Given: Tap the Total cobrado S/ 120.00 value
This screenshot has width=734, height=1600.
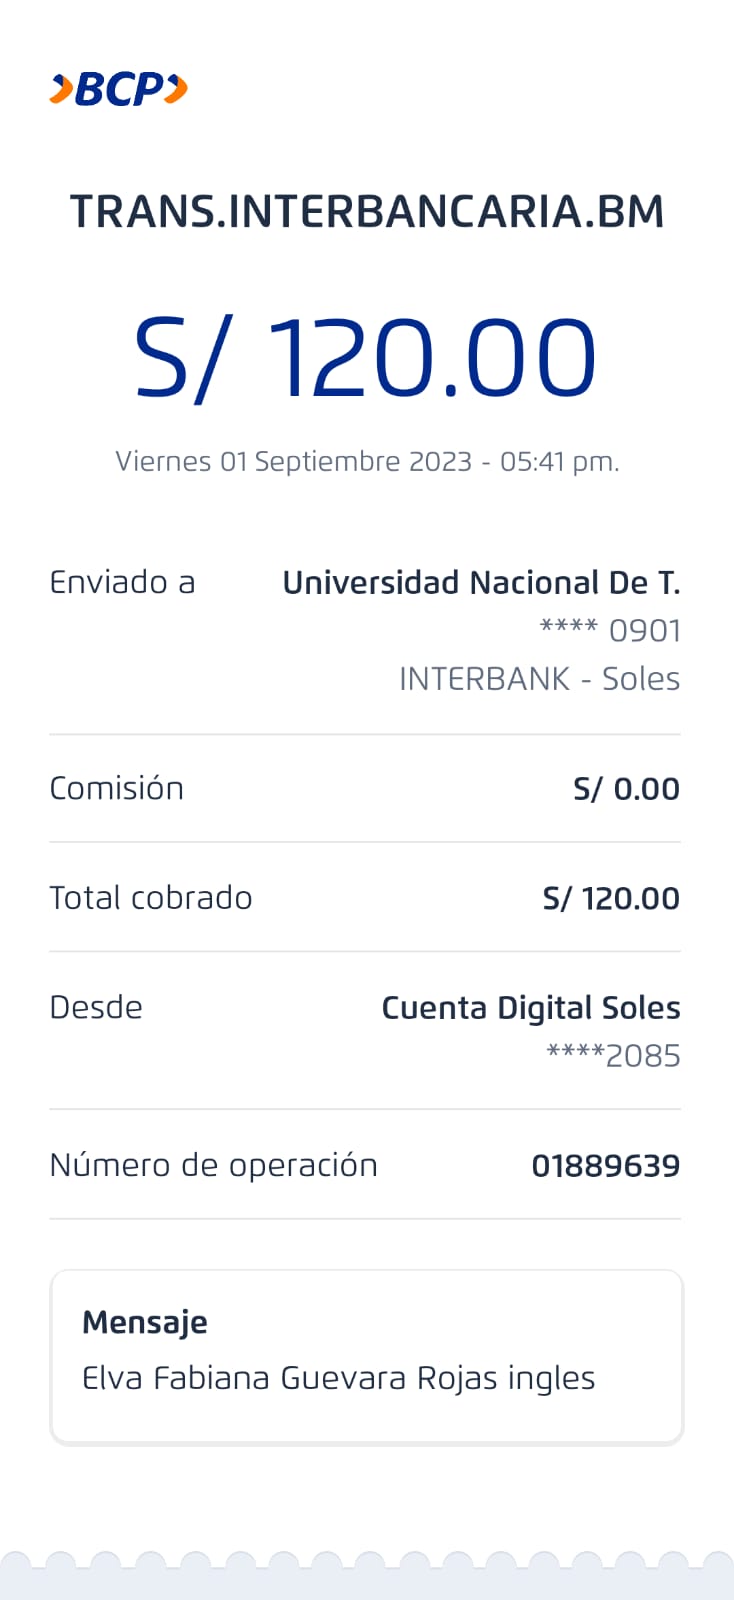Looking at the screenshot, I should click(x=611, y=898).
